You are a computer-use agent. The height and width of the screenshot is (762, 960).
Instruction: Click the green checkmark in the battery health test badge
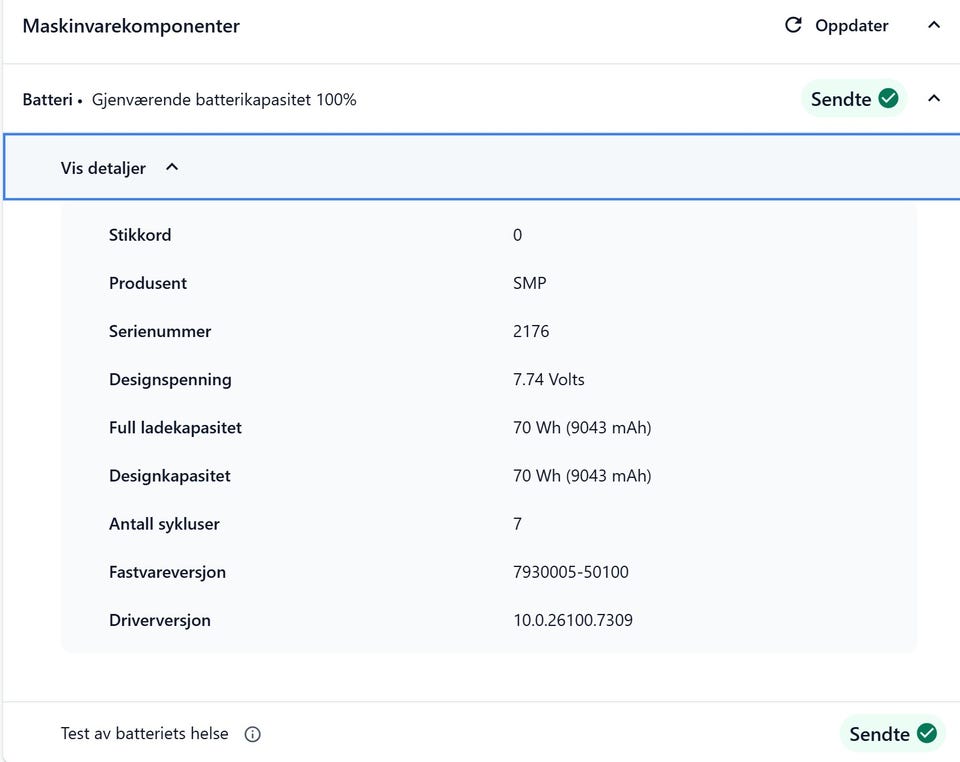[927, 733]
